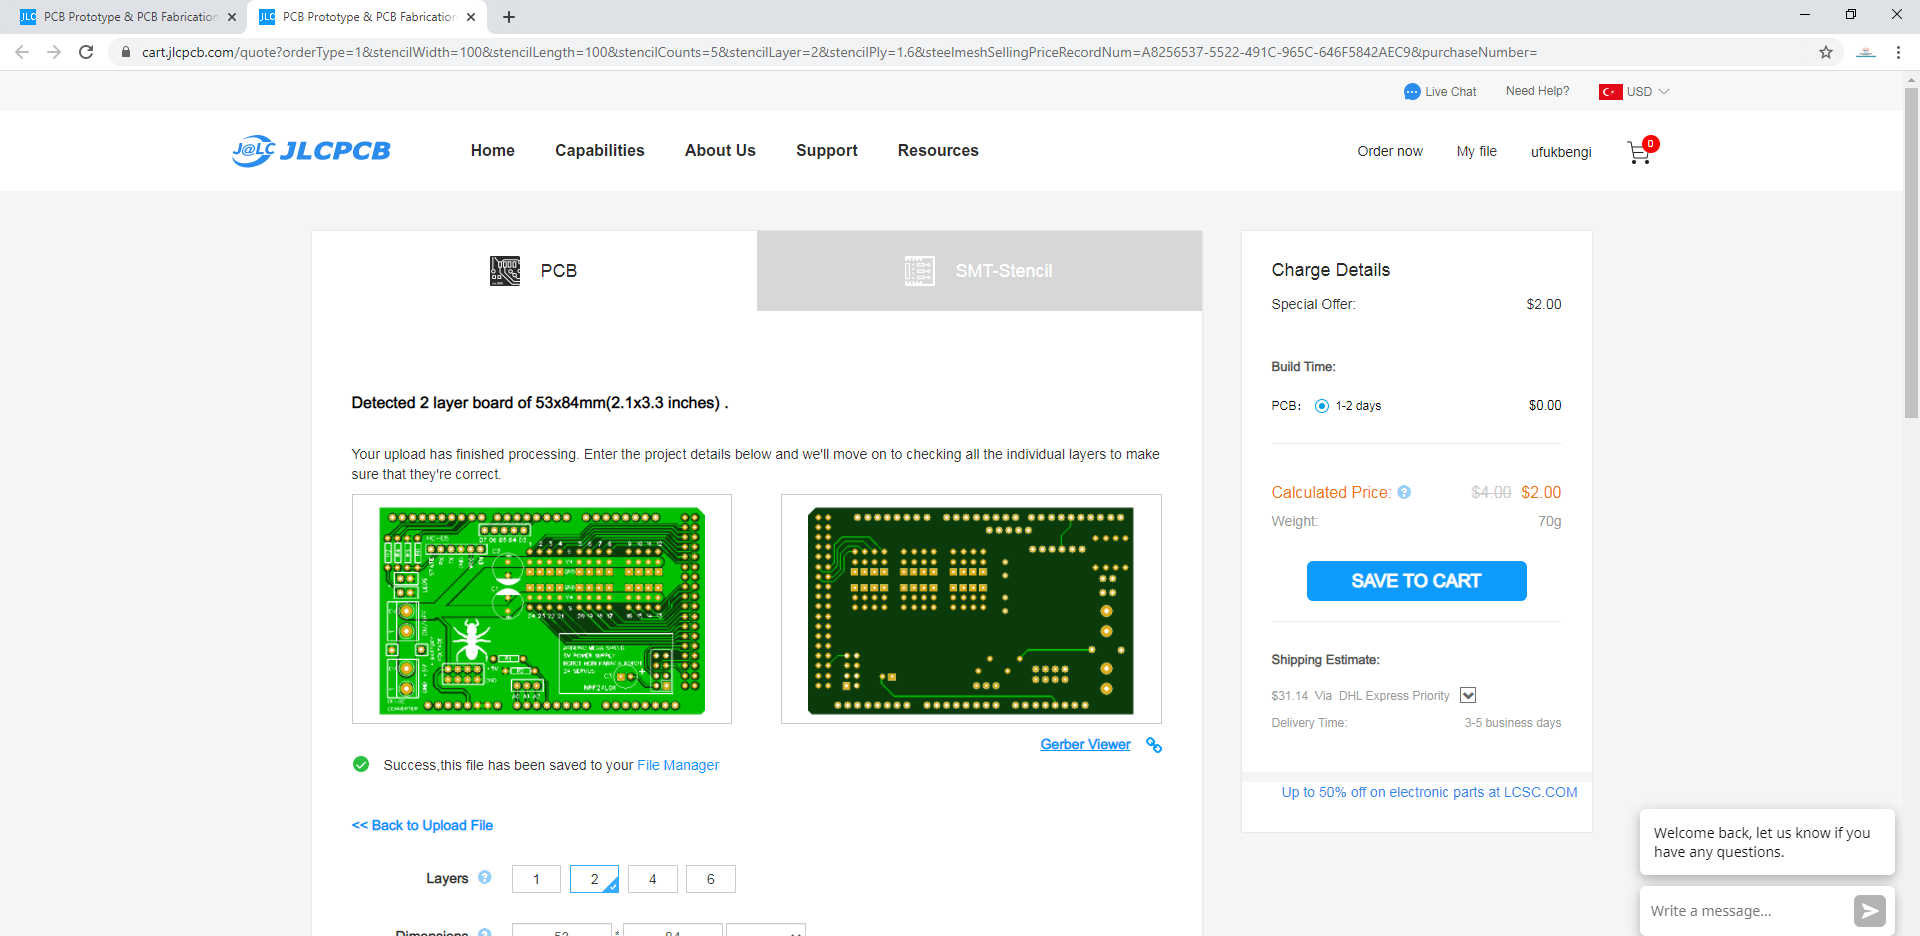1920x936 pixels.
Task: Open the Chrome three-dot menu
Action: point(1898,52)
